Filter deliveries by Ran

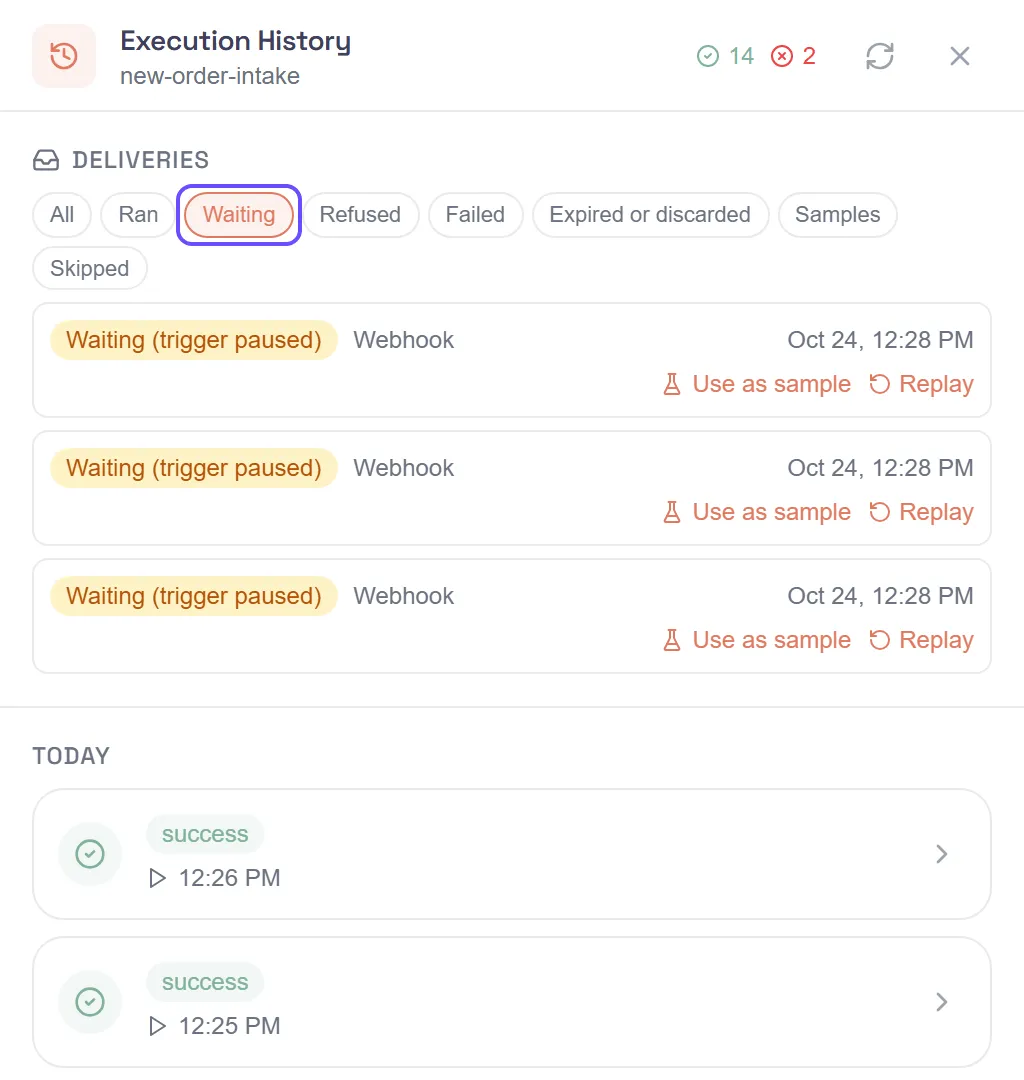pos(138,214)
